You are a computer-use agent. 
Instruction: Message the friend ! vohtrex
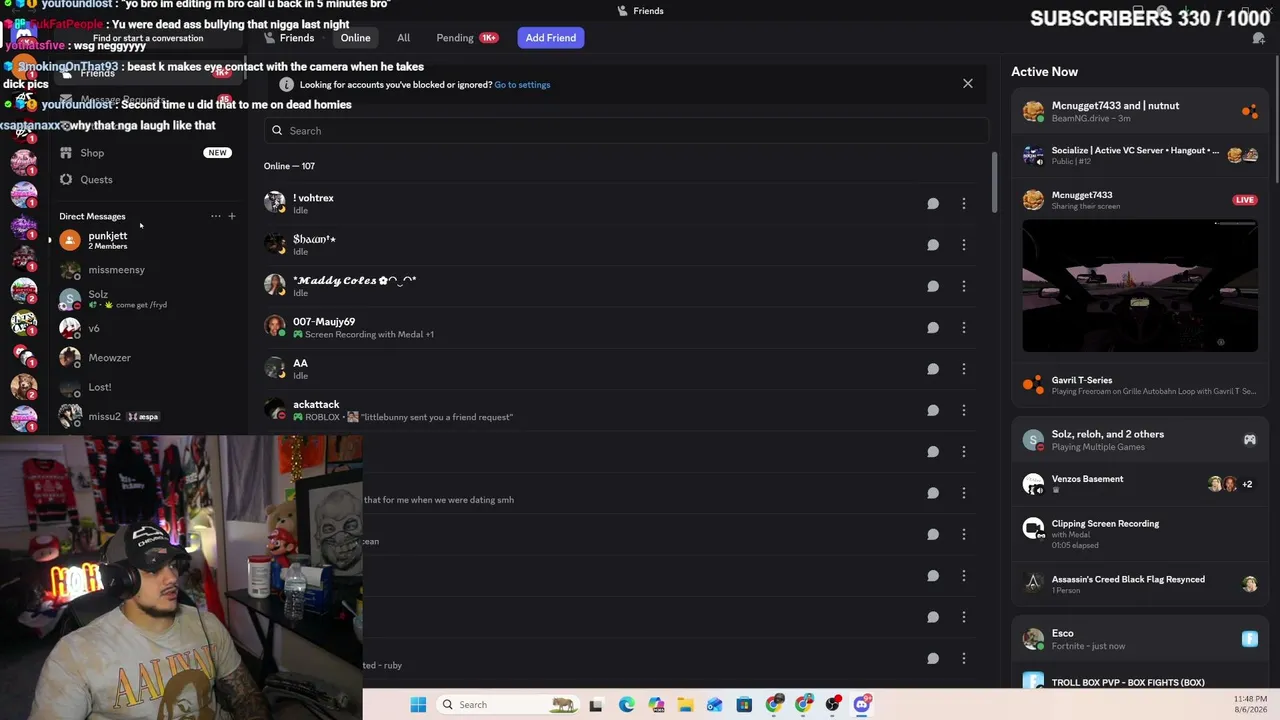tap(933, 203)
